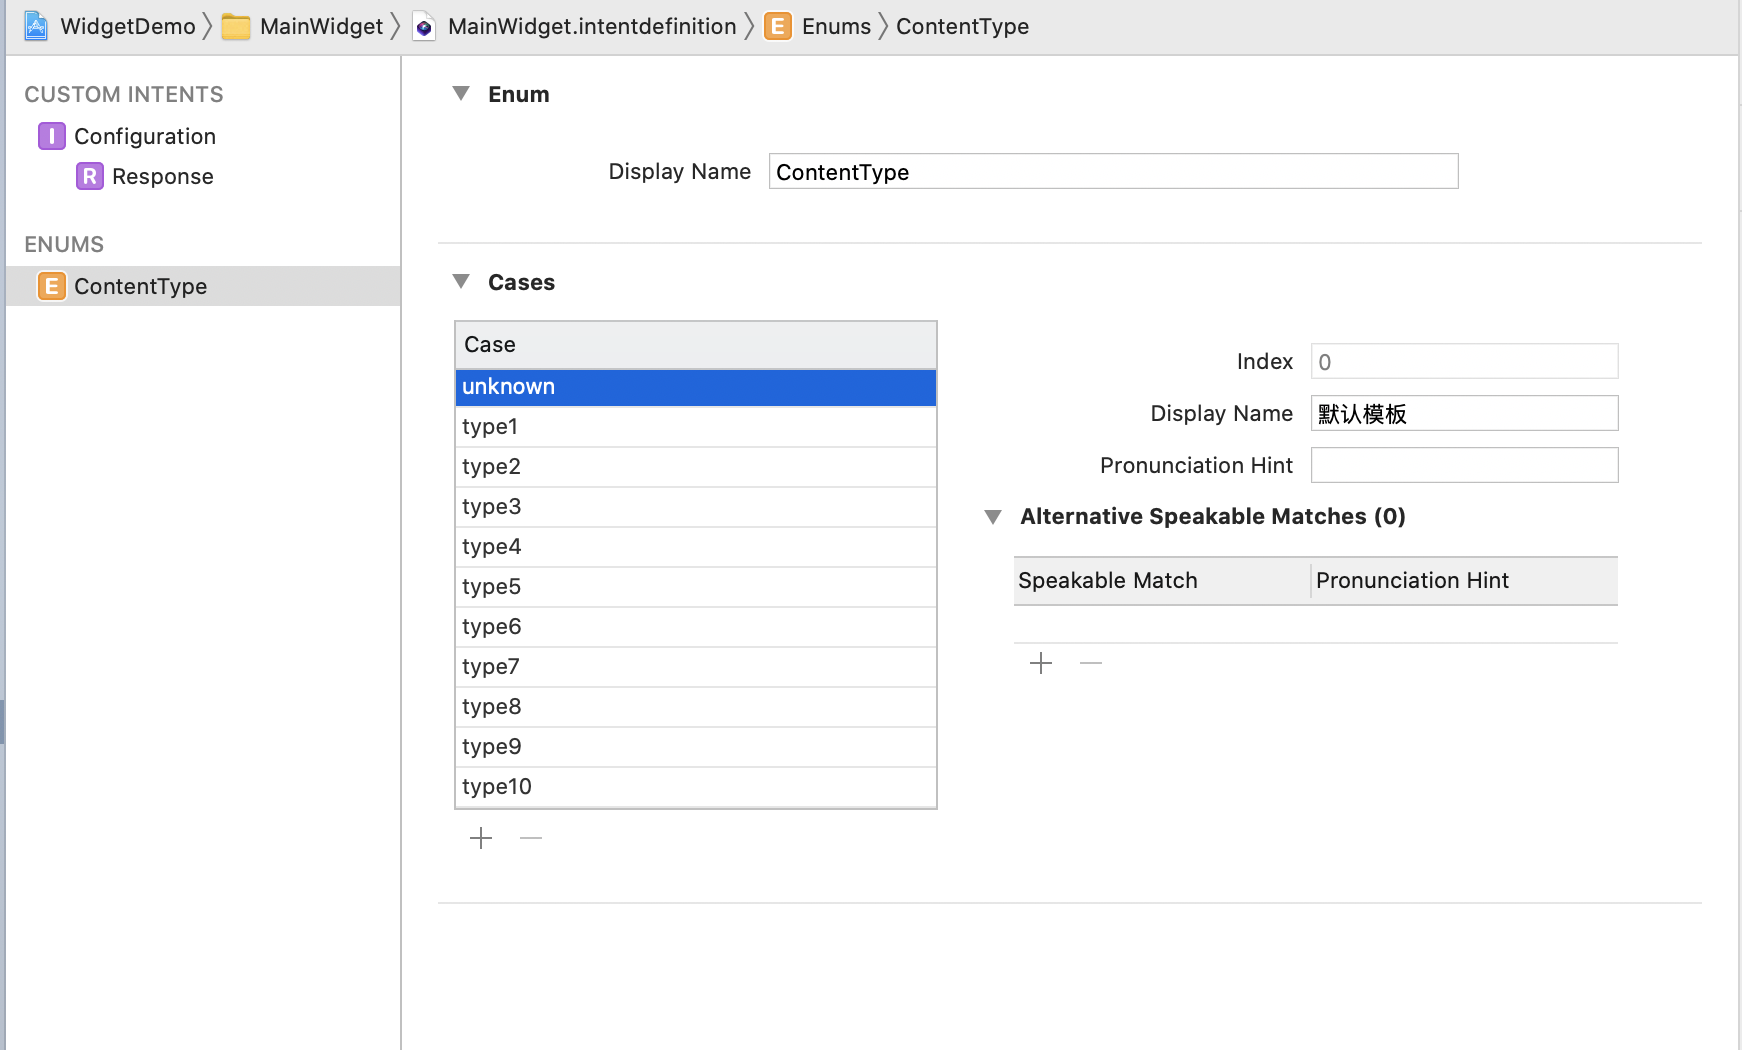
Task: Click the WidgetDemo project icon in breadcrumb
Action: pyautogui.click(x=36, y=26)
